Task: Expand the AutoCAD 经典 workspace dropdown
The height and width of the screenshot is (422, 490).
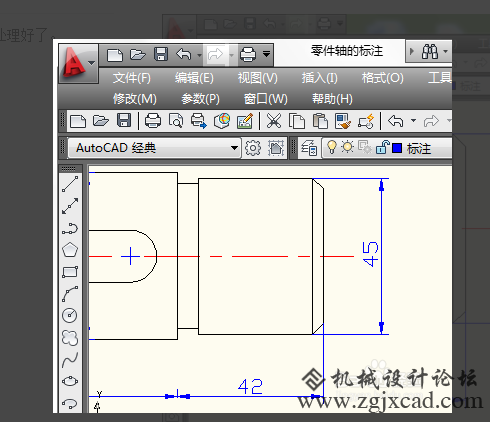Action: coord(234,148)
